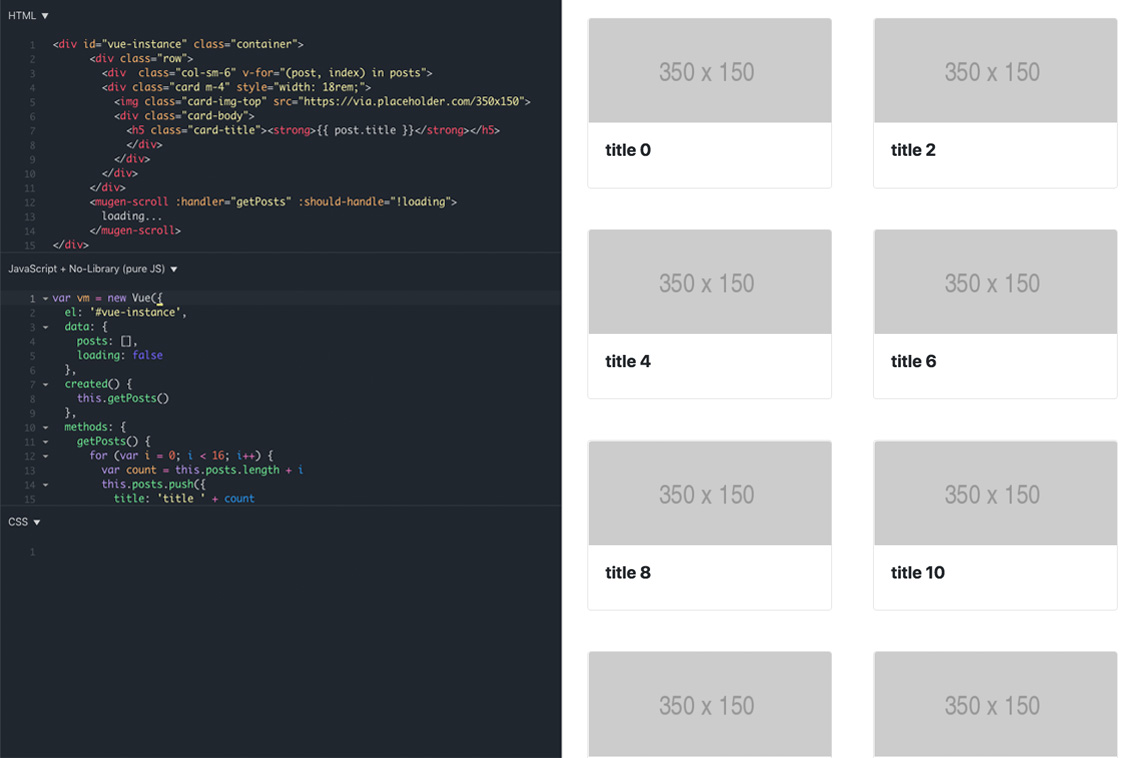Click the placeholder image above title 10
The height and width of the screenshot is (758, 1144).
[x=995, y=493]
